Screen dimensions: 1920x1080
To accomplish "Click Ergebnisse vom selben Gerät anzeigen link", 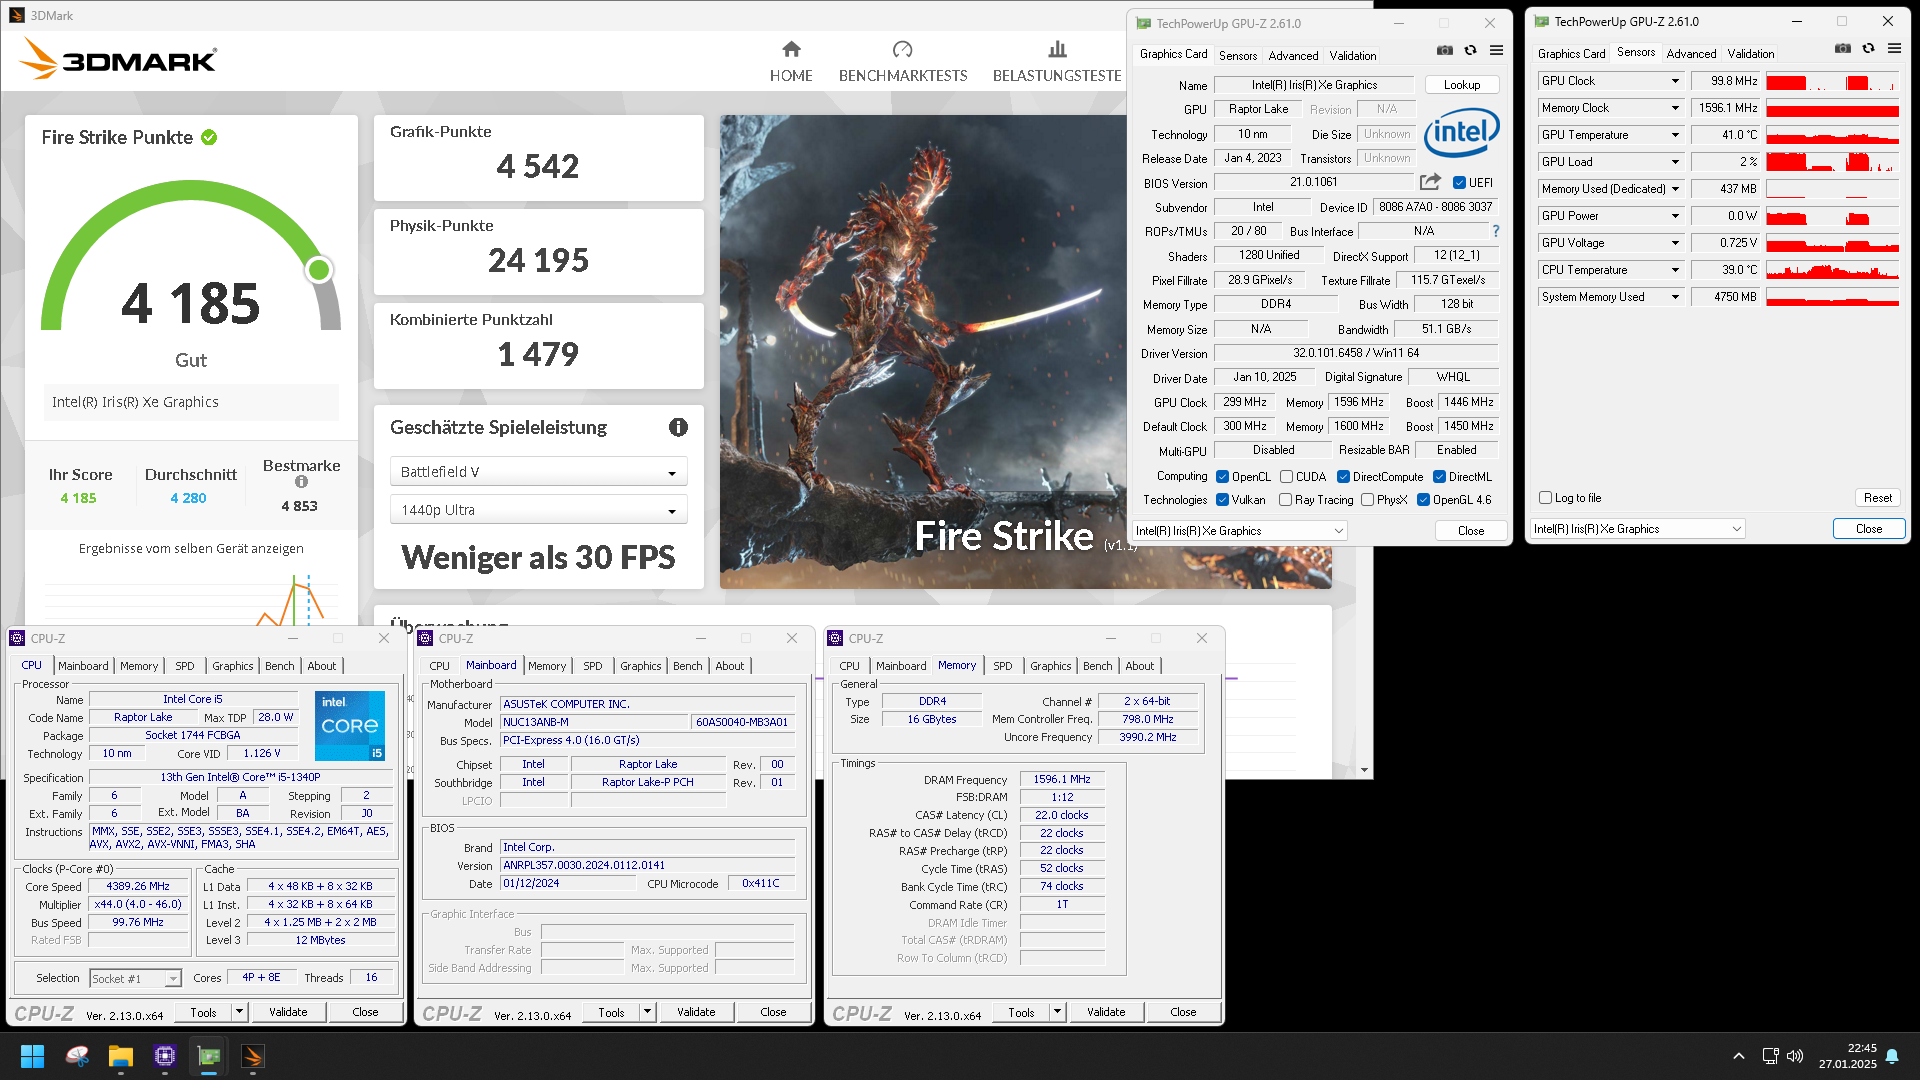I will (x=191, y=549).
